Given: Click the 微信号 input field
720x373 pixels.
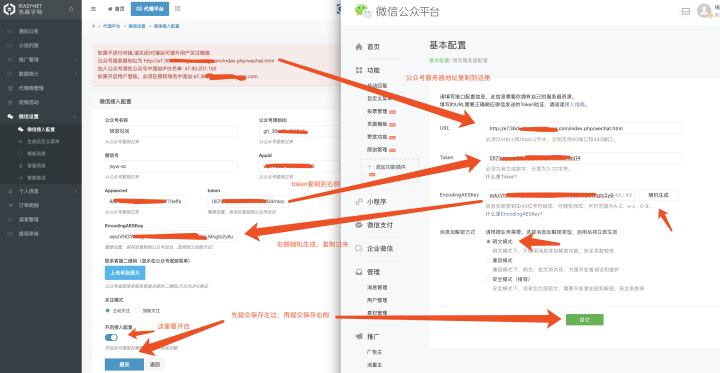Looking at the screenshot, I should (171, 166).
